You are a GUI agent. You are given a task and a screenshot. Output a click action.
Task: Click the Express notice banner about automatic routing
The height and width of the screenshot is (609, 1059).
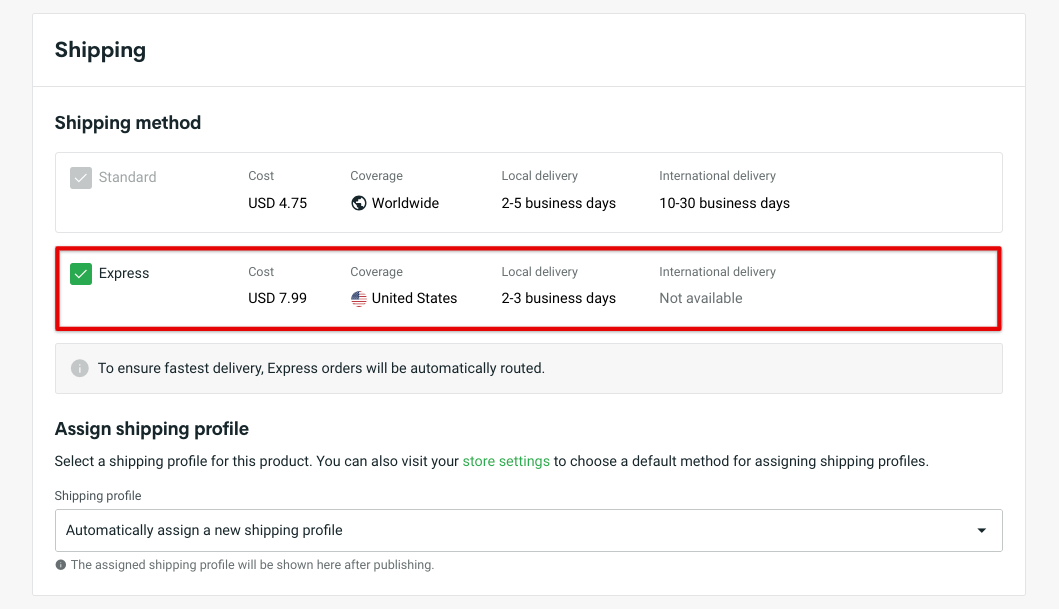pos(528,368)
